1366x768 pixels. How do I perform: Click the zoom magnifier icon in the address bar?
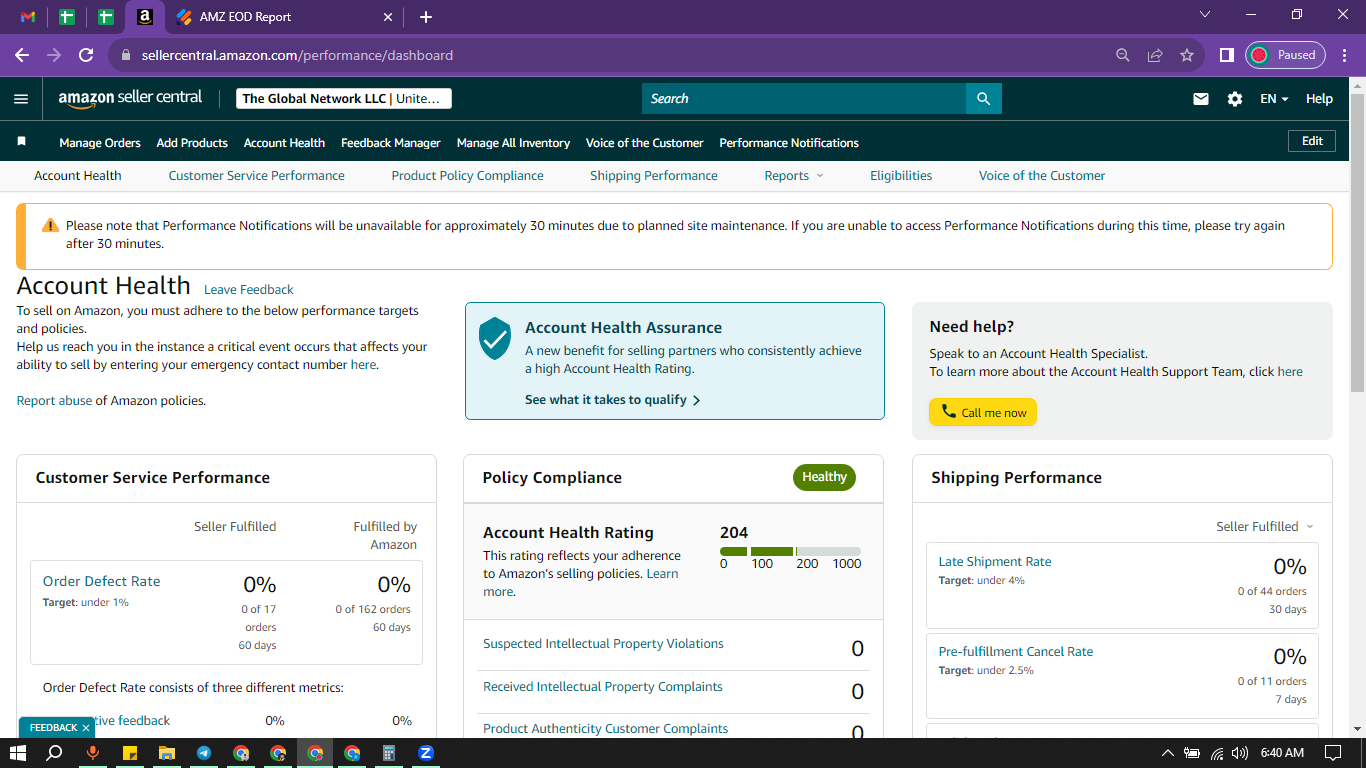pos(1123,55)
